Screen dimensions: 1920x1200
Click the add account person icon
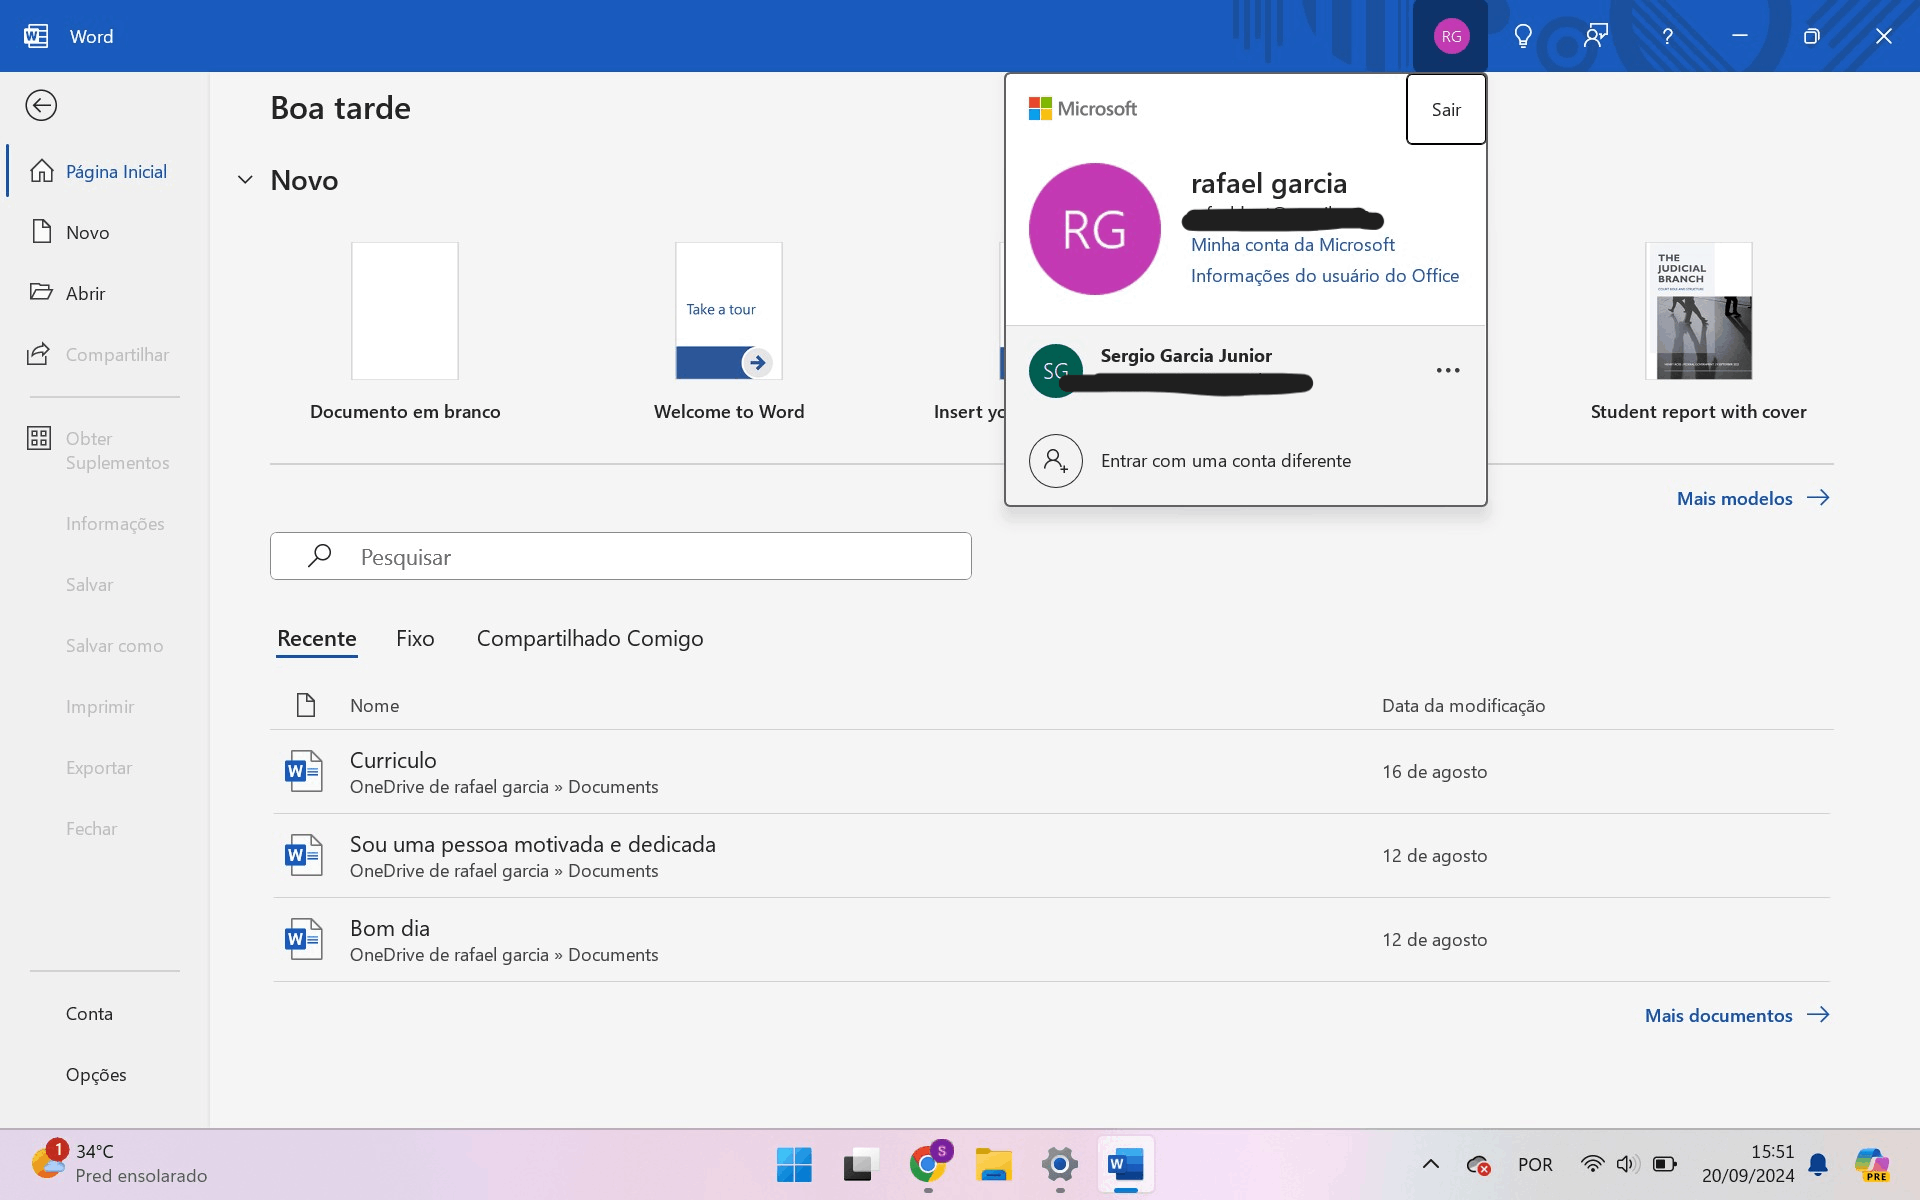point(1056,461)
